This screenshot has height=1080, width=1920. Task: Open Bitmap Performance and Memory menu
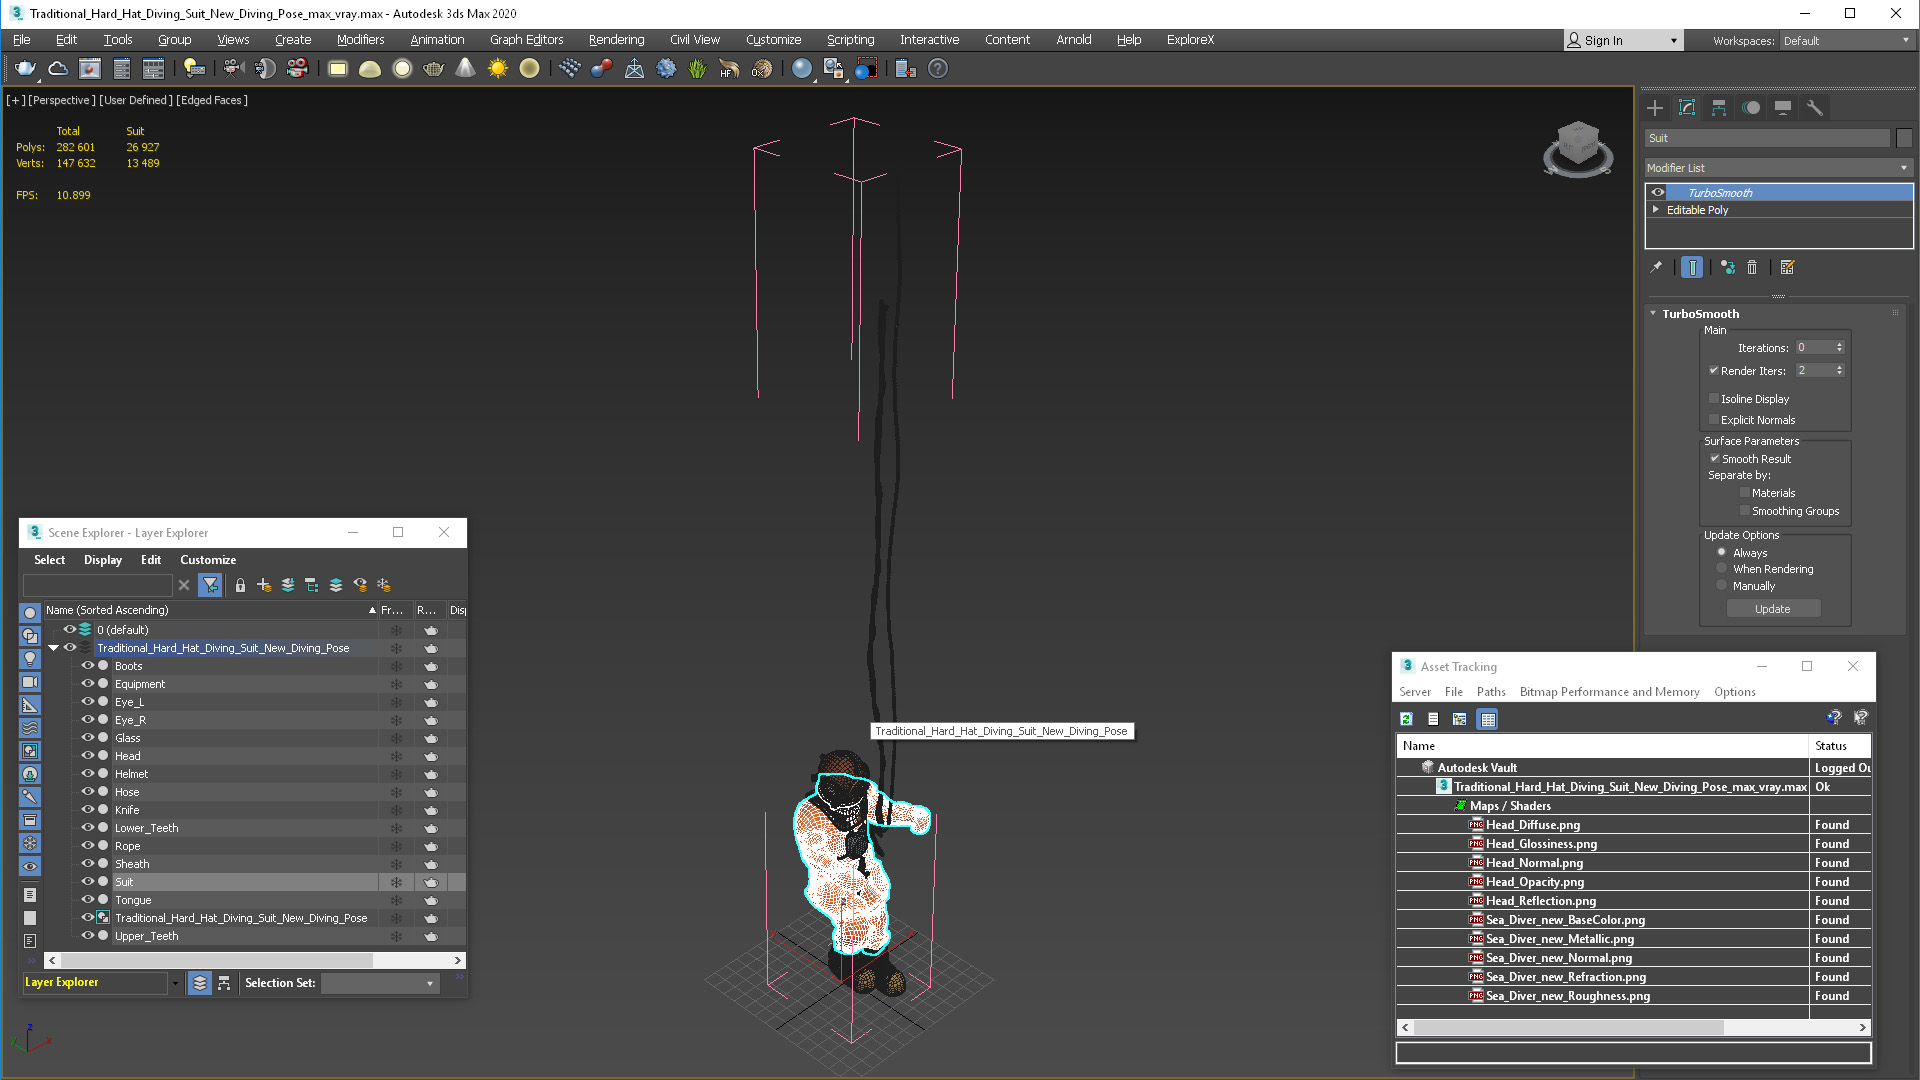1609,692
